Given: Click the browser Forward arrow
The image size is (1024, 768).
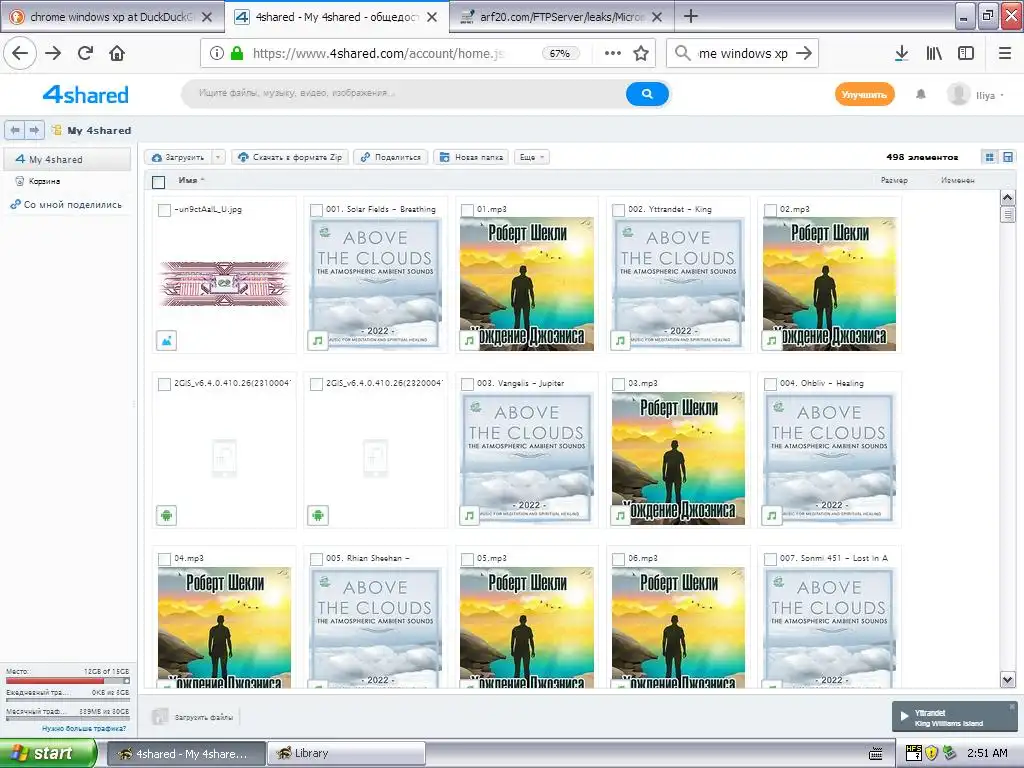Looking at the screenshot, I should 54,54.
